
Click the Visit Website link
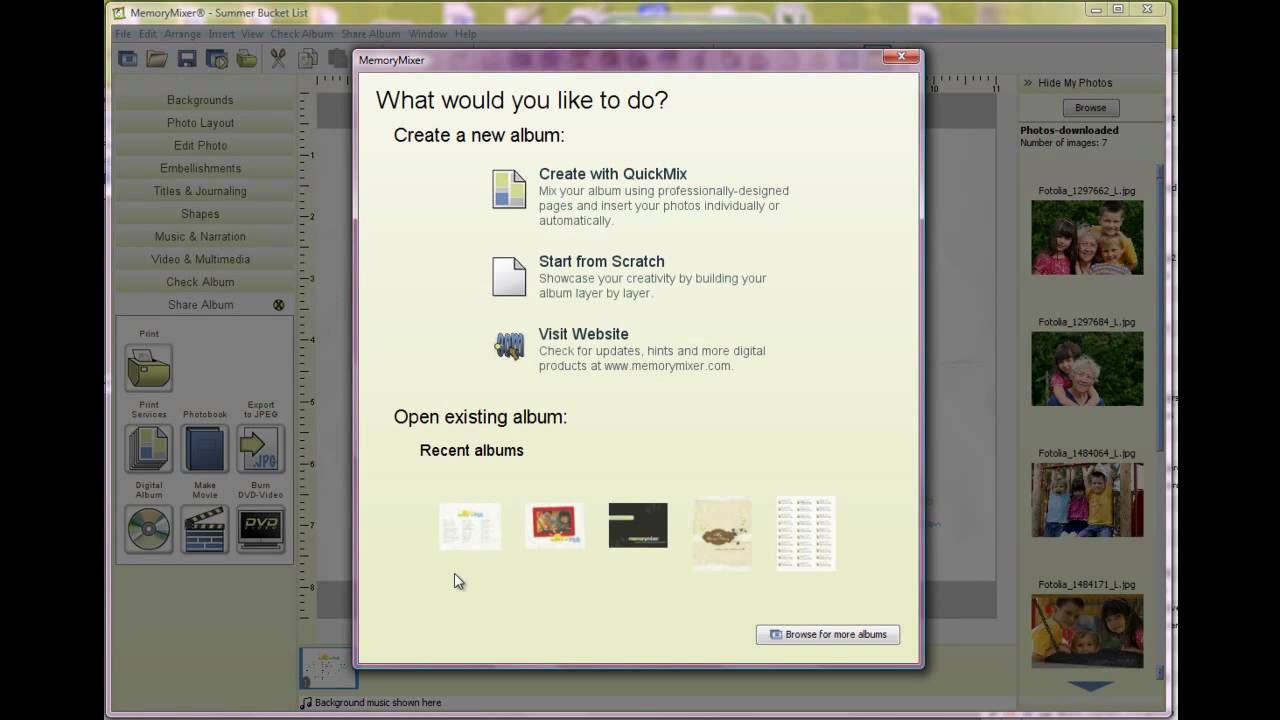583,334
